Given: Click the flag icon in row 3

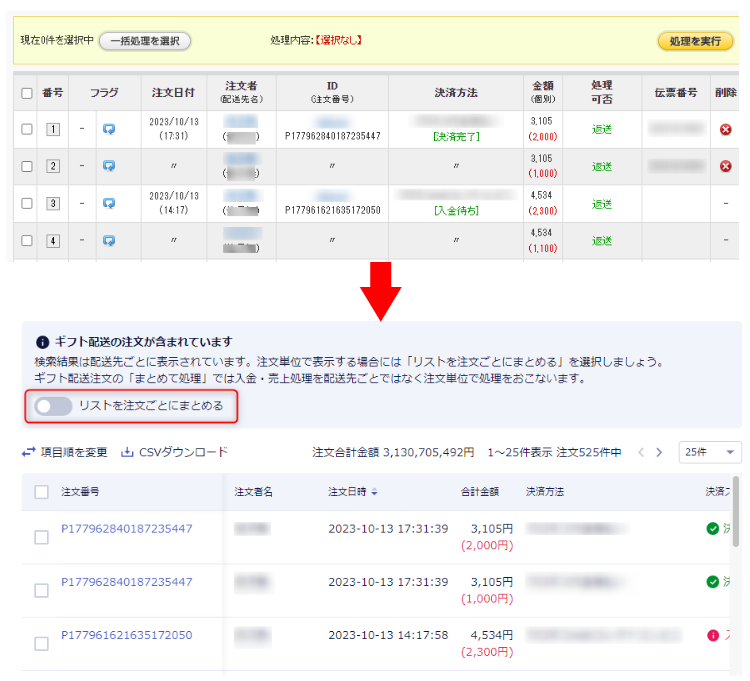Looking at the screenshot, I should (x=109, y=204).
